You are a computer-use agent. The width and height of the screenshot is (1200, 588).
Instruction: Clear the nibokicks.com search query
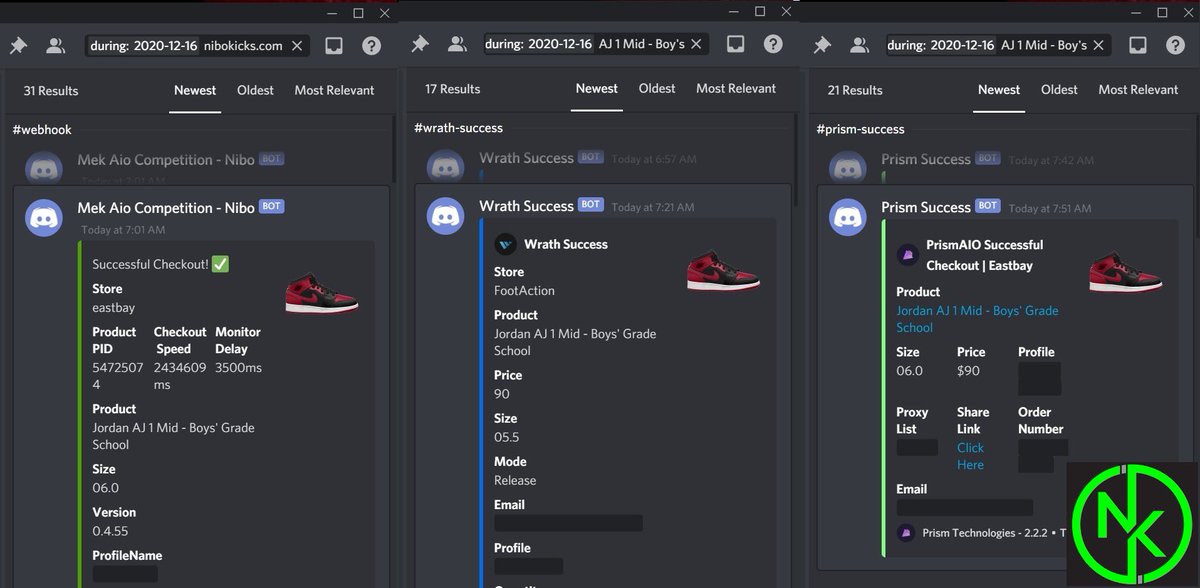click(297, 46)
